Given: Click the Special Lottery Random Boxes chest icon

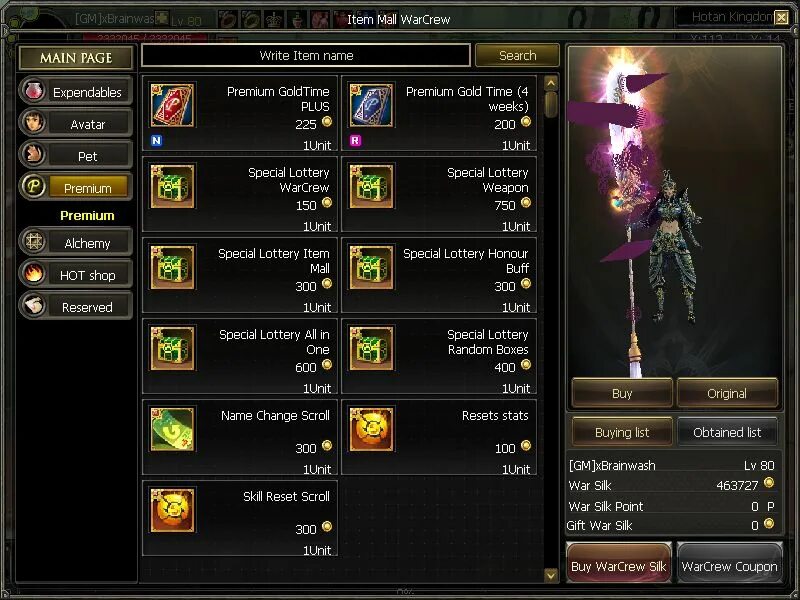Looking at the screenshot, I should (x=371, y=348).
